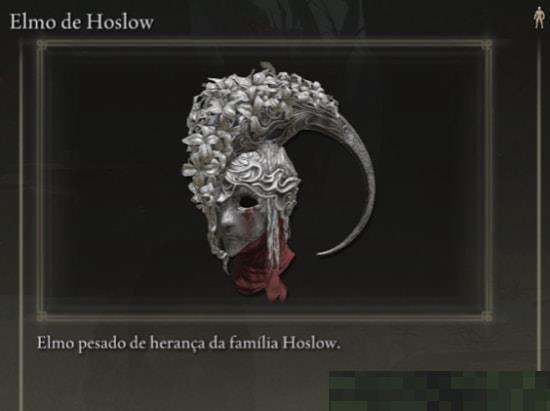Click the pixelated green censored area

pyautogui.click(x=439, y=391)
